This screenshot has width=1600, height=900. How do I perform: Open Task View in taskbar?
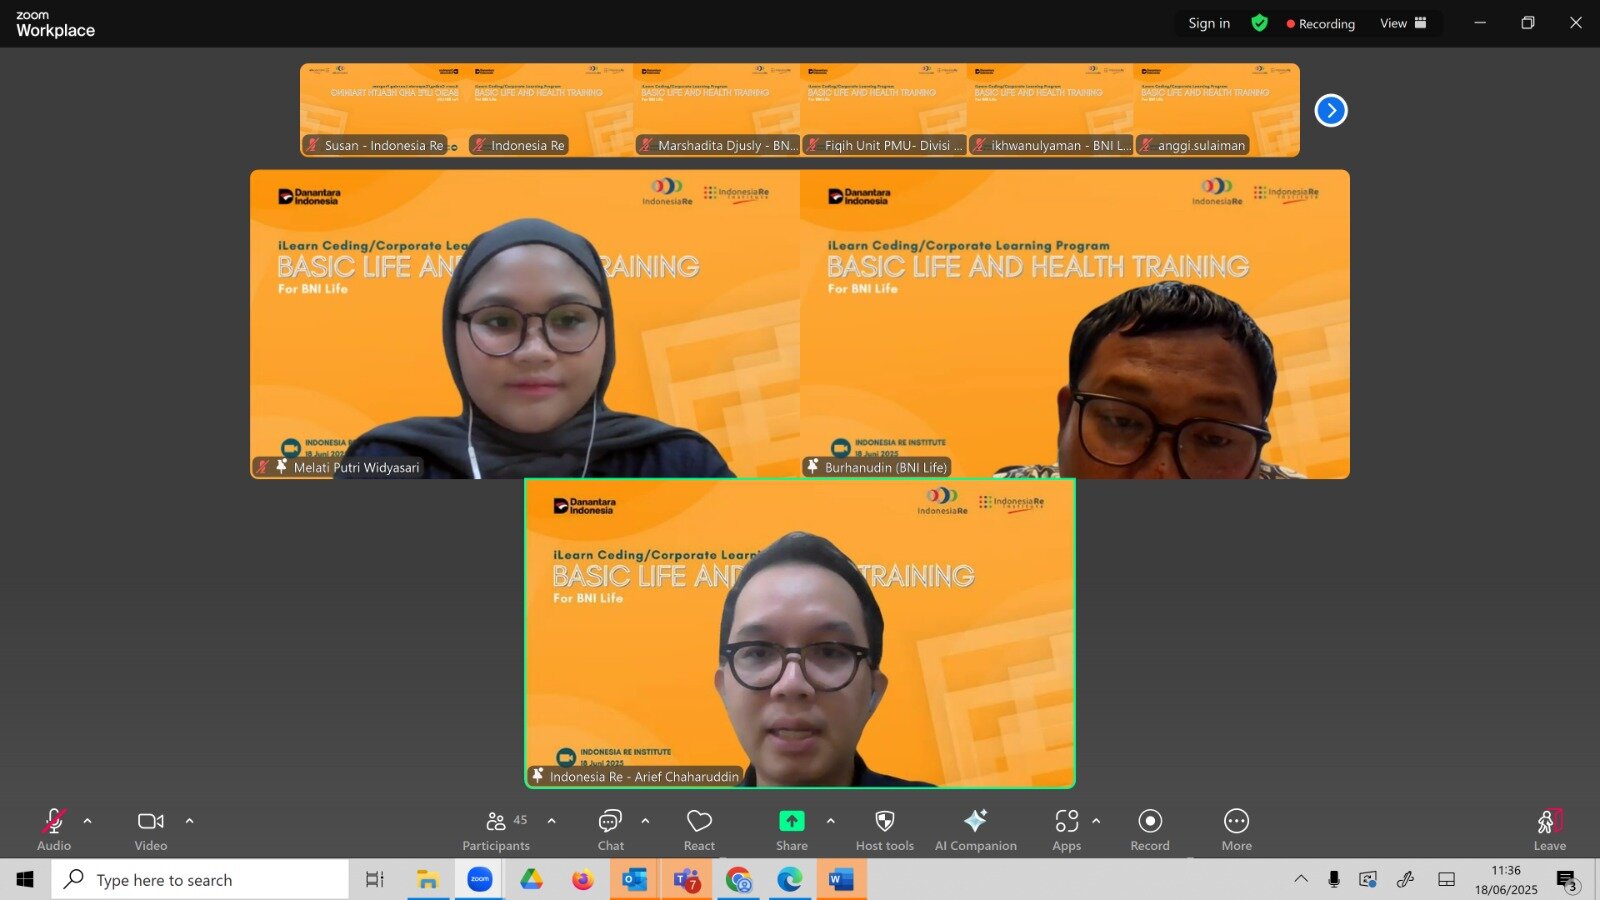click(x=375, y=879)
